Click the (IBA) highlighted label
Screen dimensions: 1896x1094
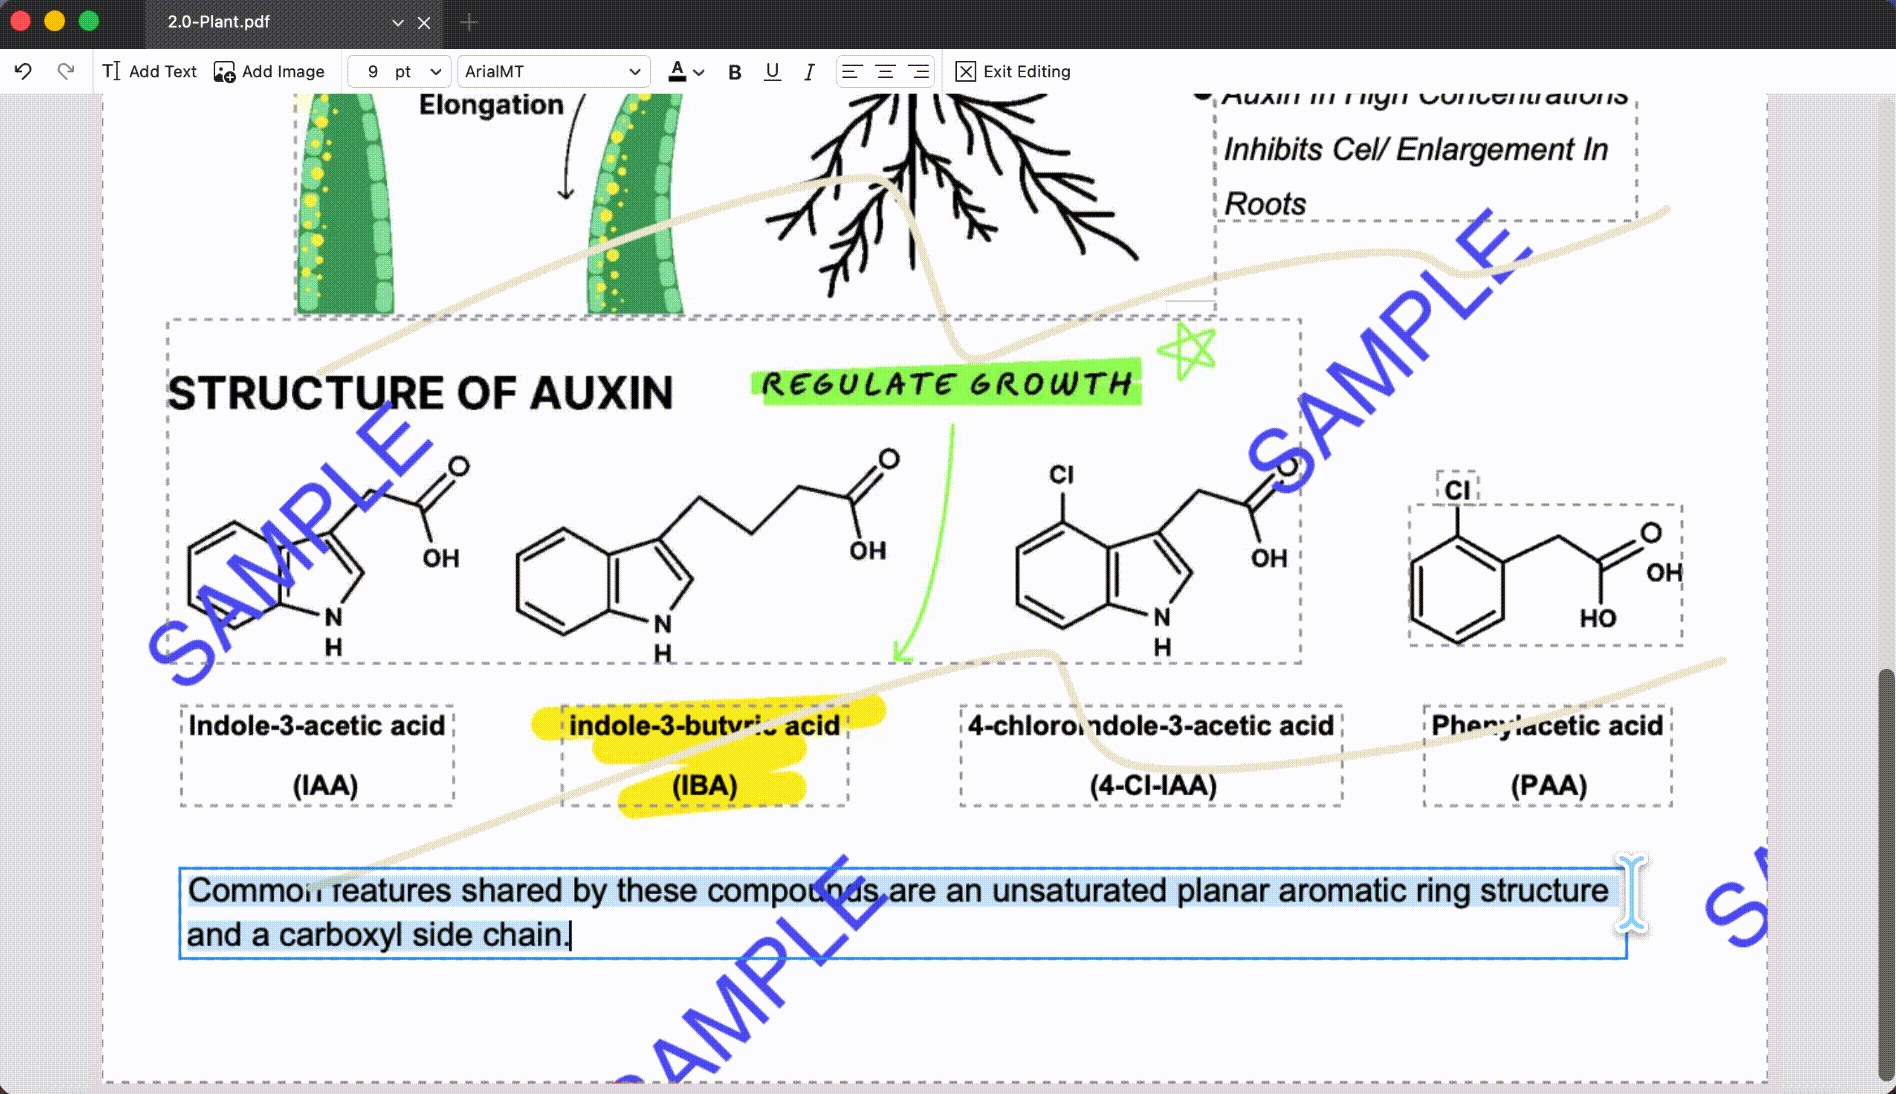[x=705, y=785]
